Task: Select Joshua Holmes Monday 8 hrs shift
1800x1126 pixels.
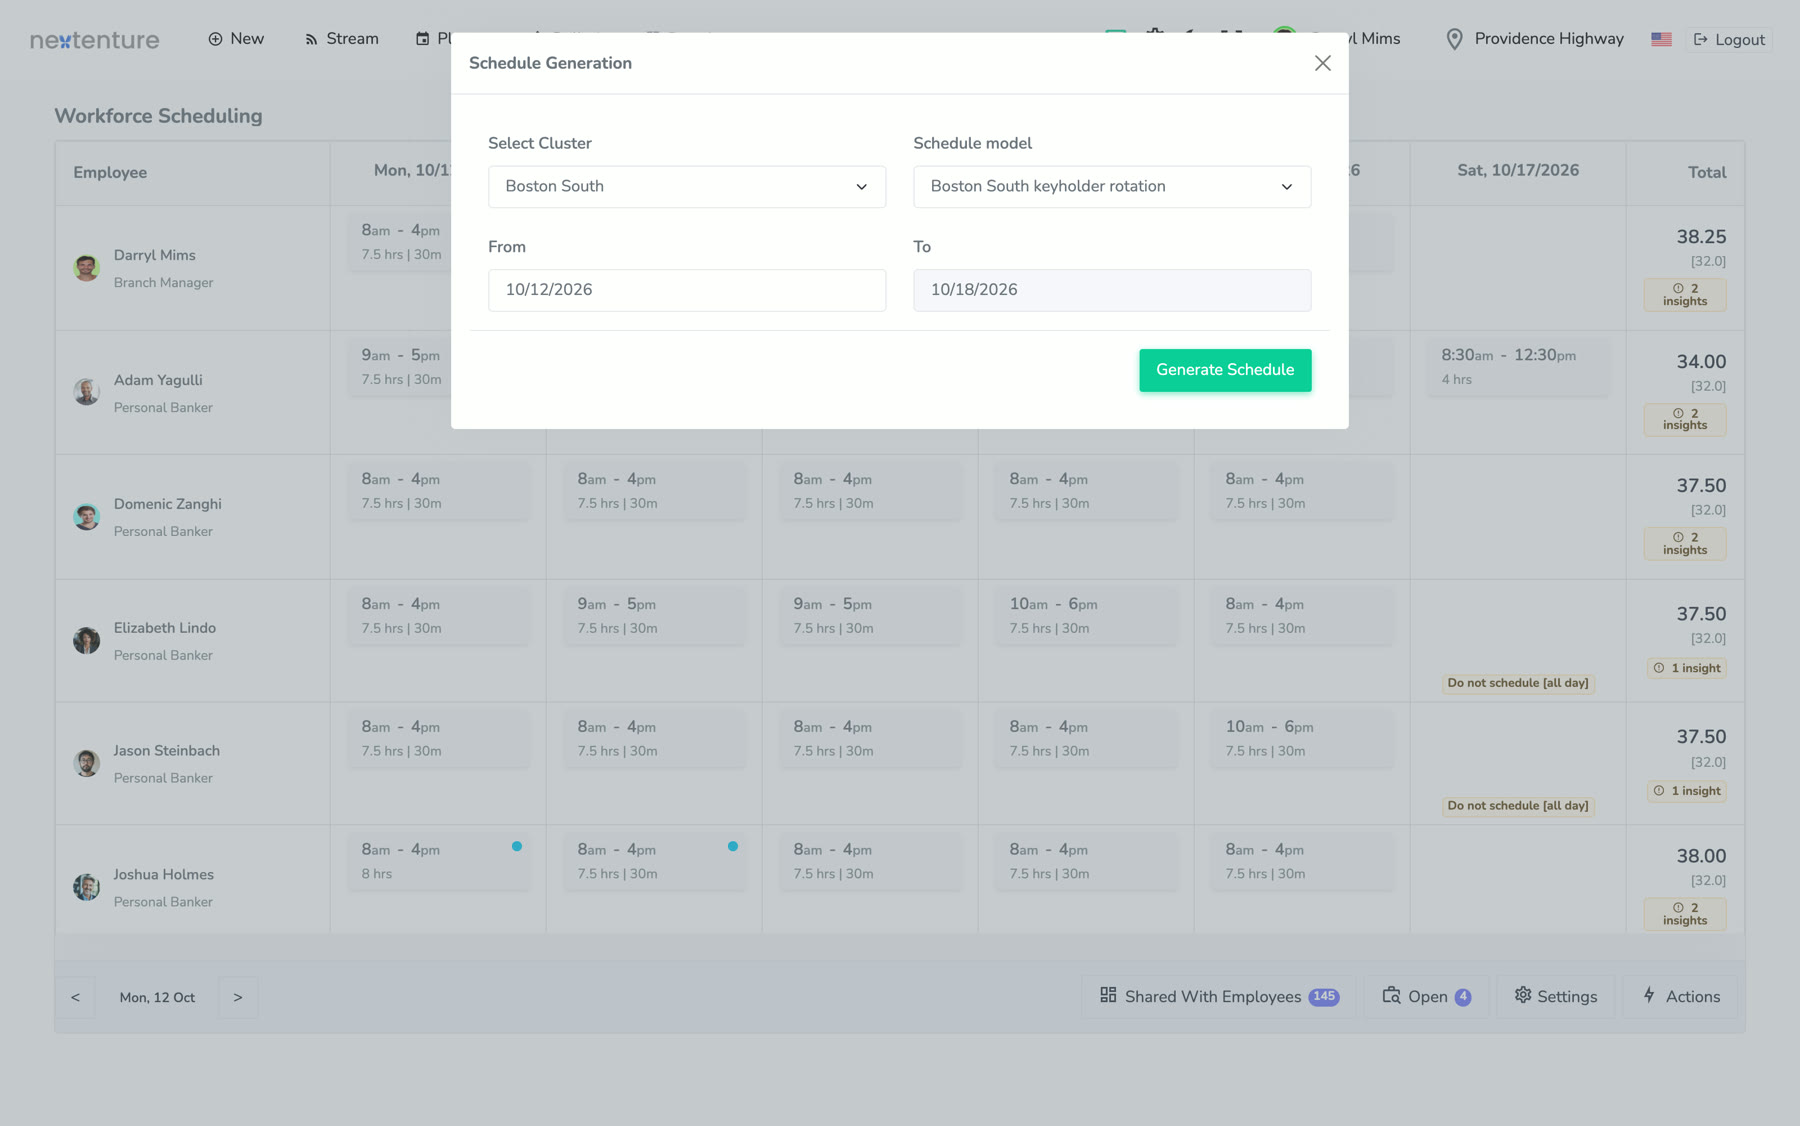Action: point(438,861)
